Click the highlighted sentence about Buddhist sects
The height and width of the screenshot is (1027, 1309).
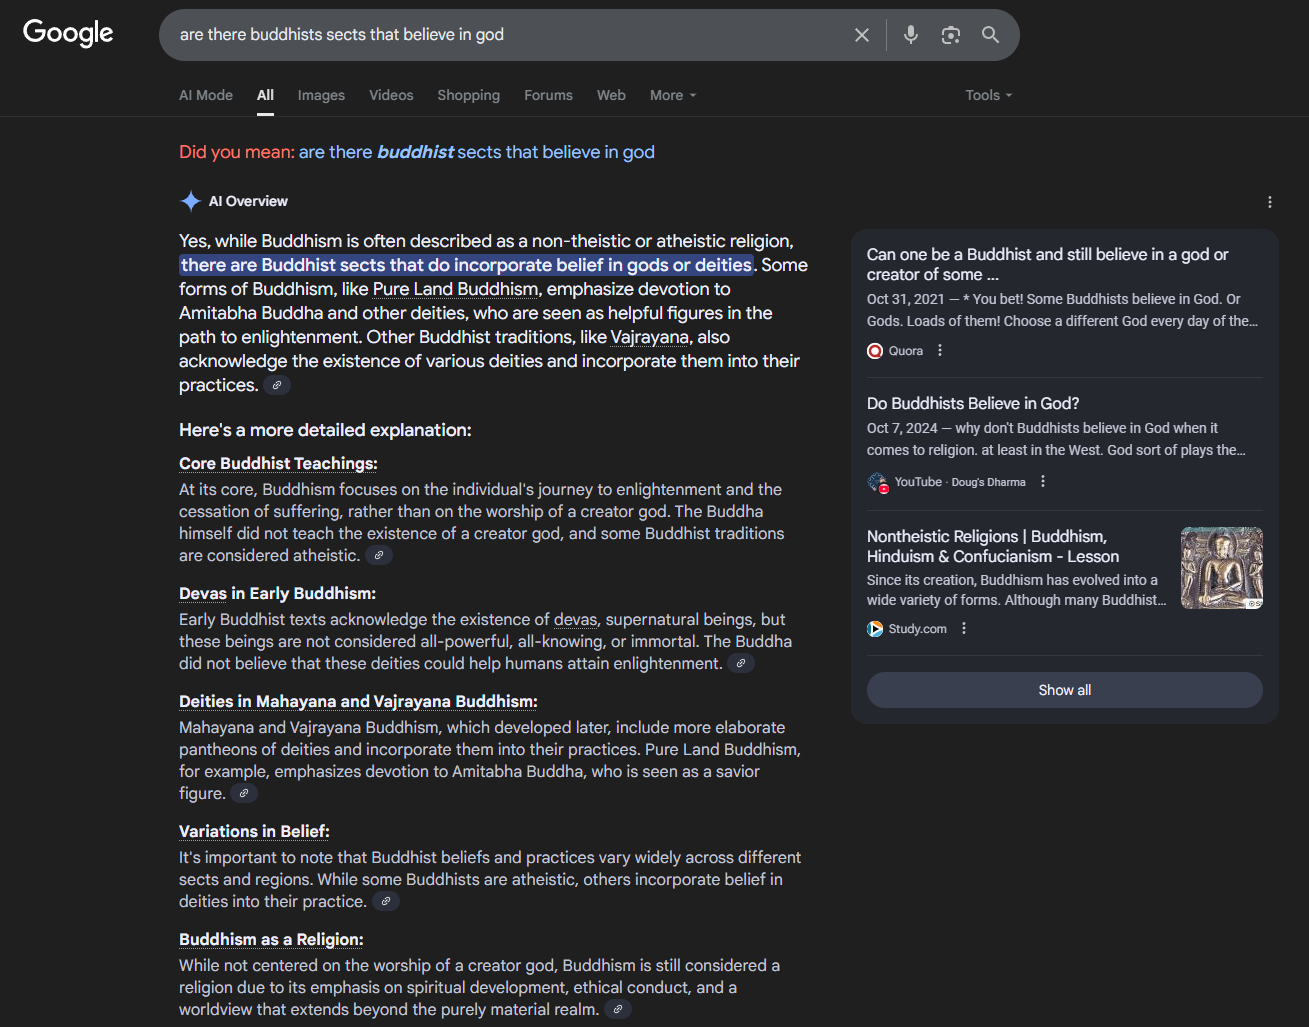(466, 265)
